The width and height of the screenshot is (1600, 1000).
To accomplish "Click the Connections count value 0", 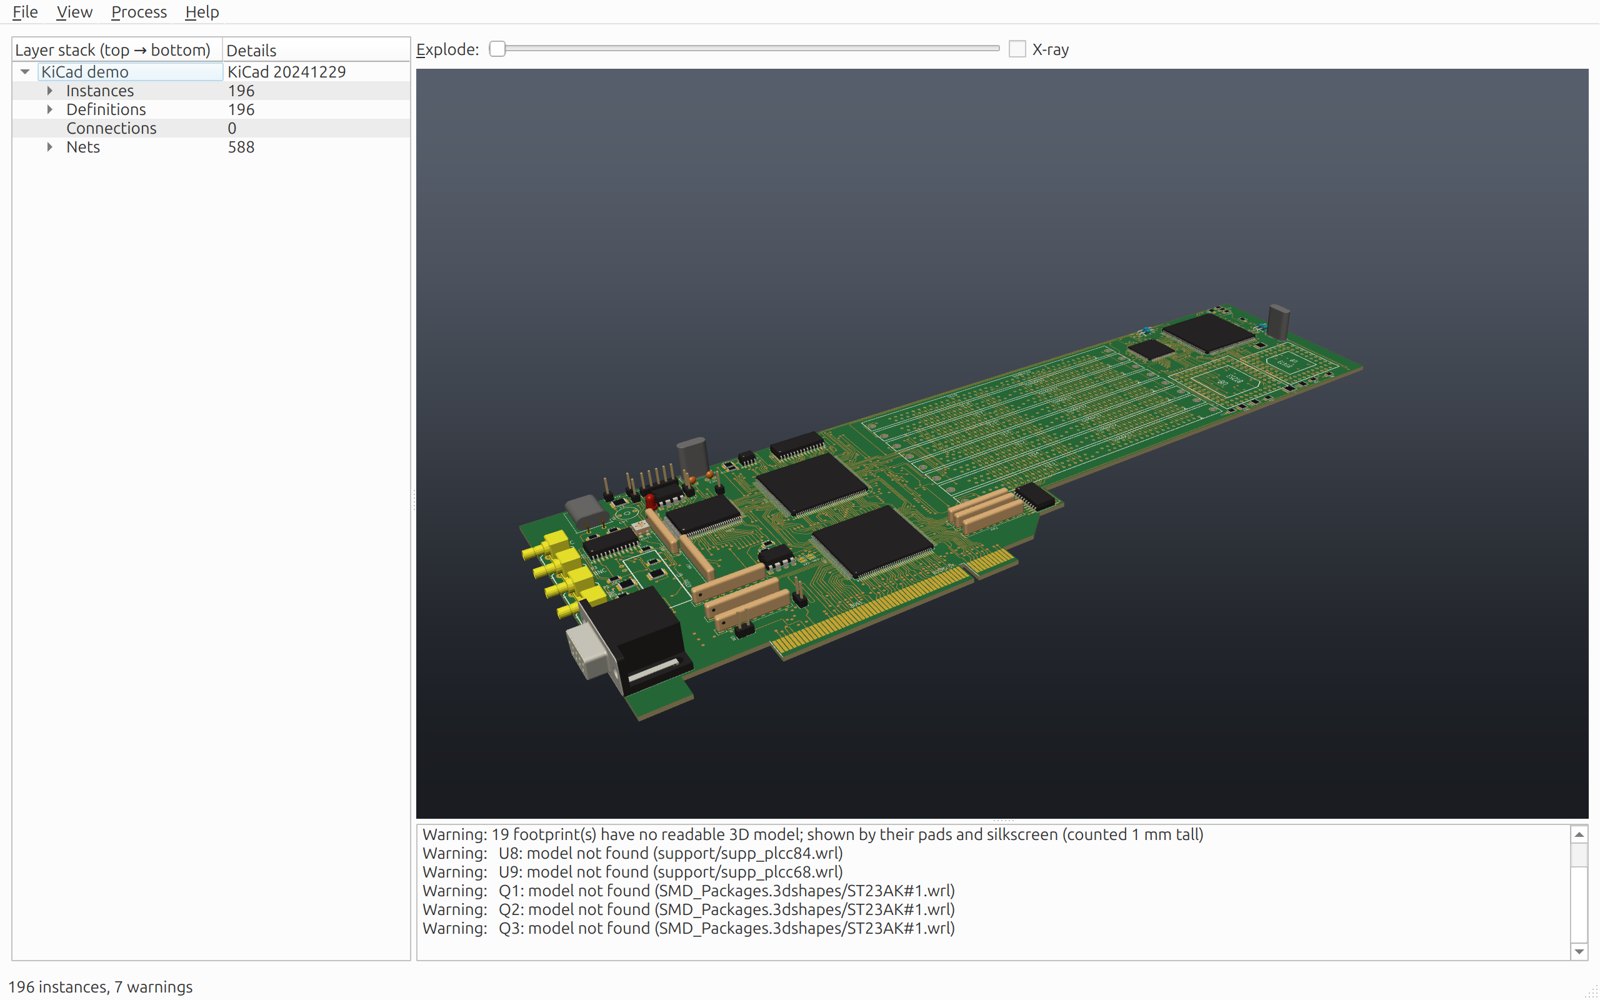I will coord(232,128).
